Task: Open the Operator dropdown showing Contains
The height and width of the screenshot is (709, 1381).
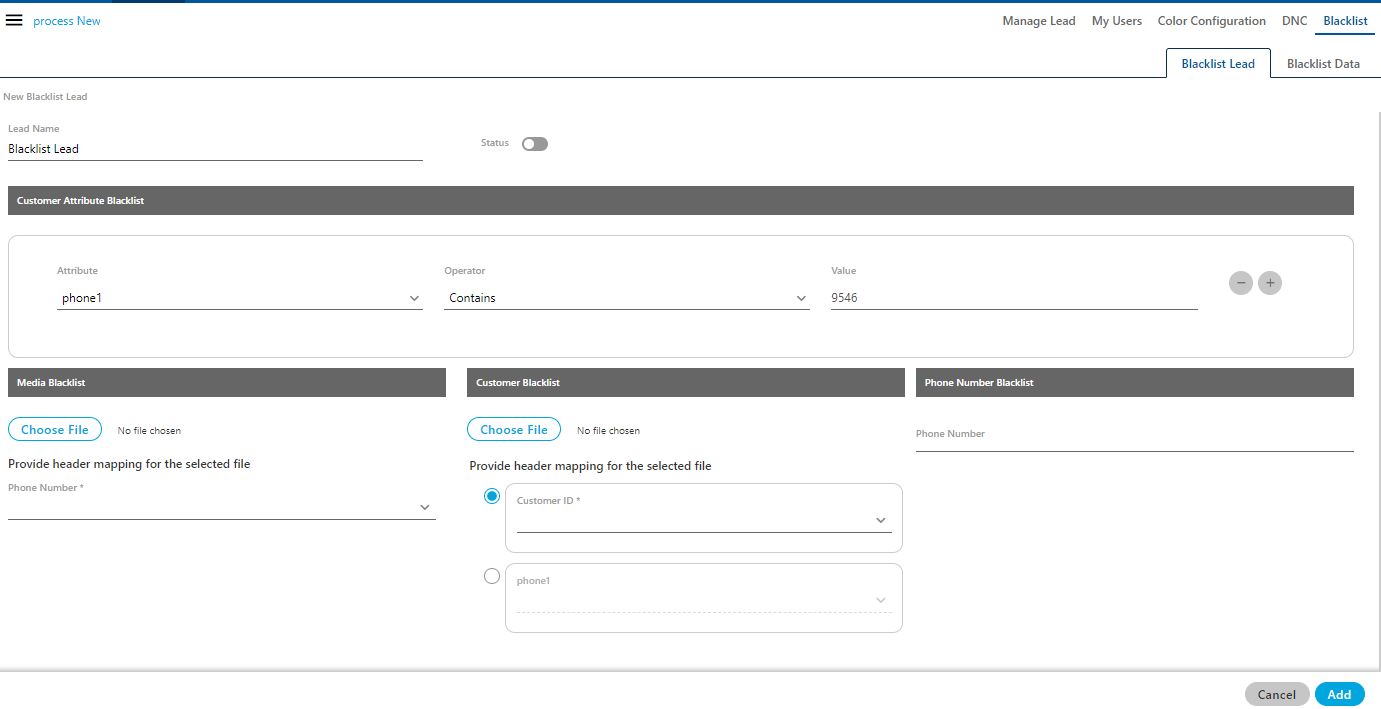Action: click(x=626, y=298)
